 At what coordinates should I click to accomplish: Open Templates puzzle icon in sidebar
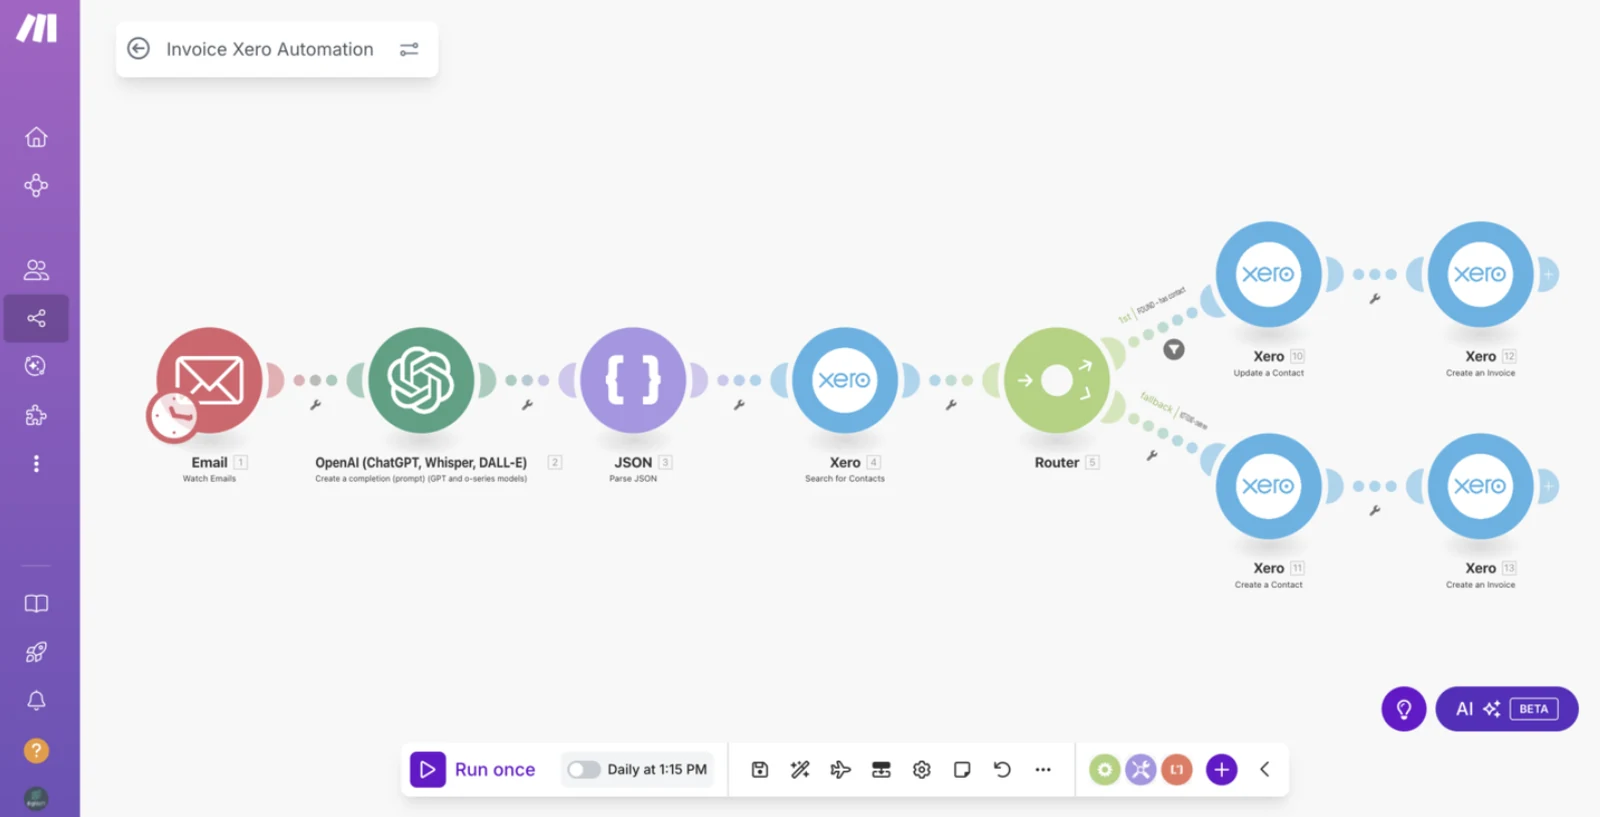coord(36,415)
